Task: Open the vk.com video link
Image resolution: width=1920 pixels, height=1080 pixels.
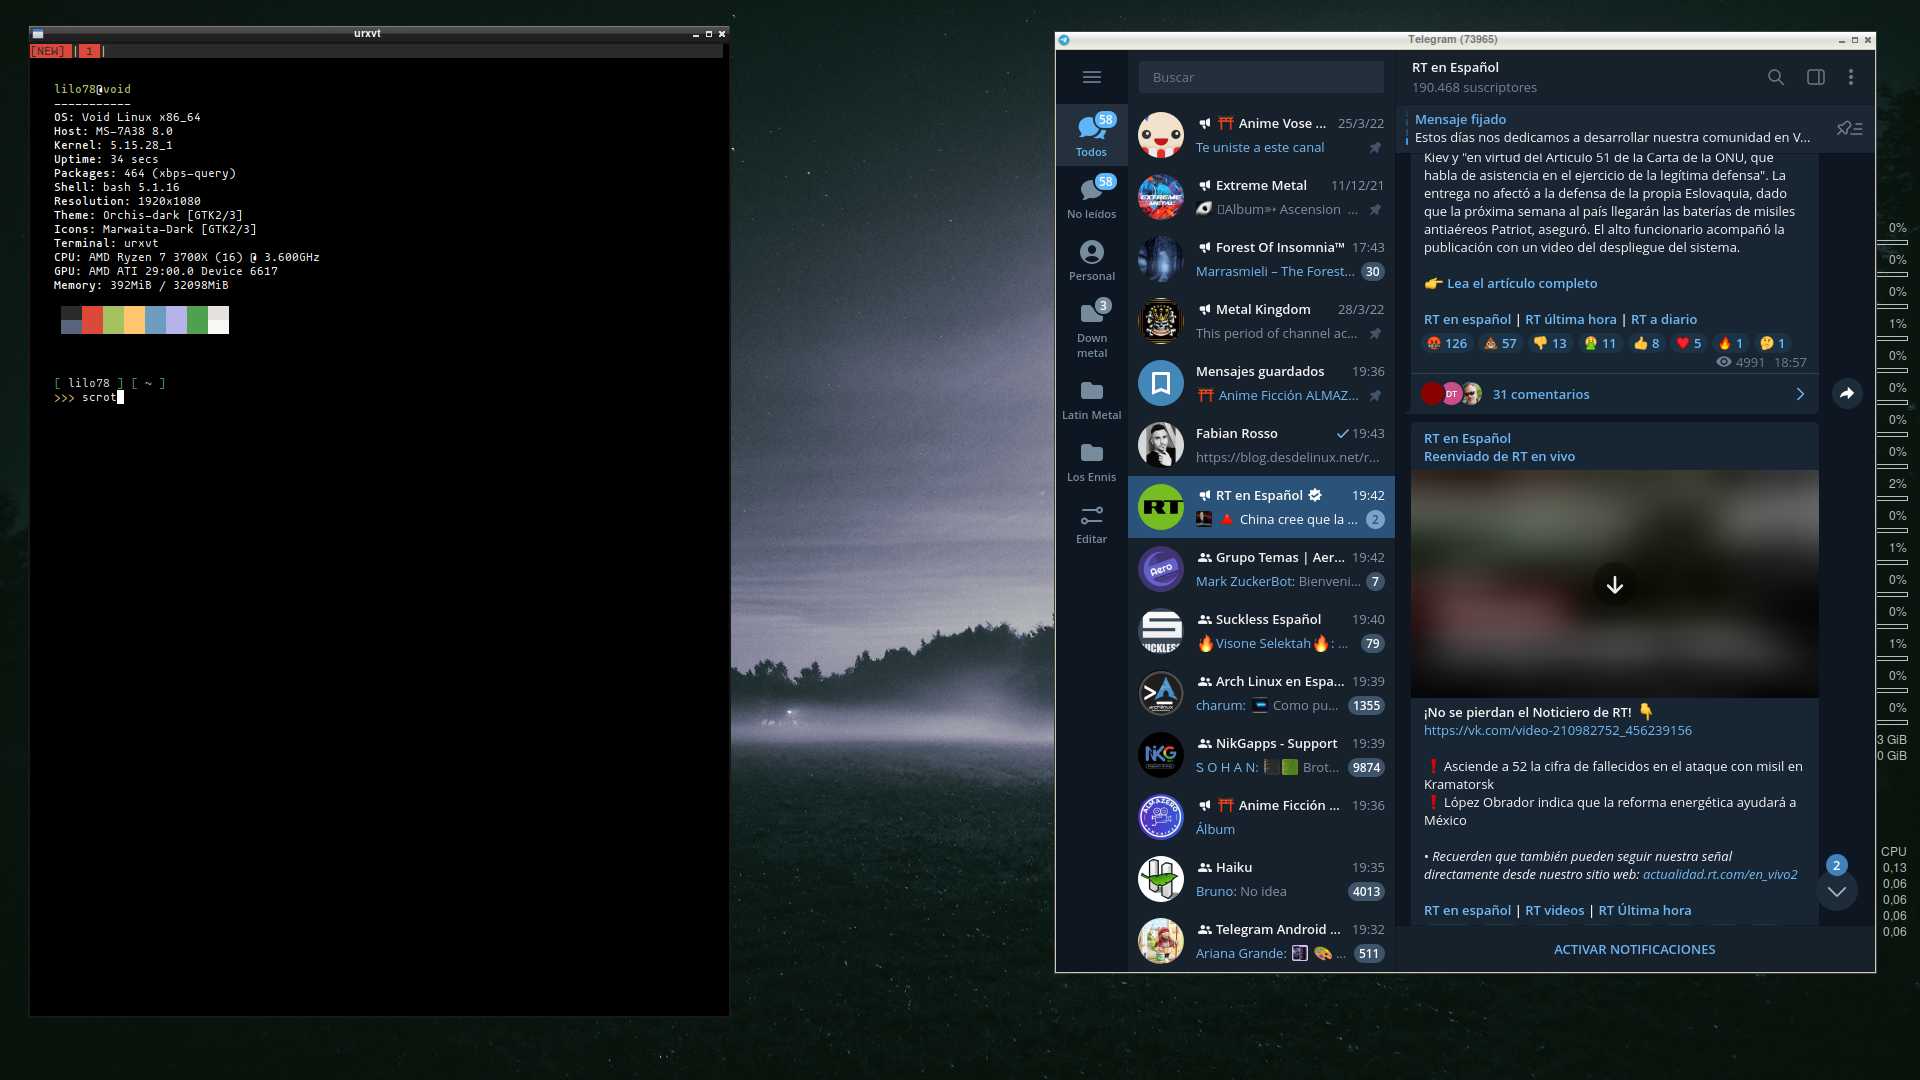Action: point(1557,730)
